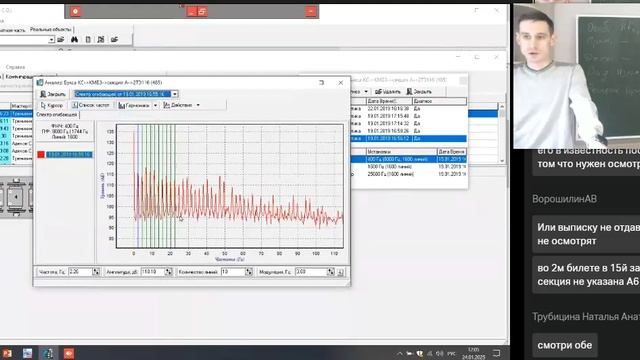Show hidden system tray icons chevron
This screenshot has width=640, height=360.
pos(400,353)
